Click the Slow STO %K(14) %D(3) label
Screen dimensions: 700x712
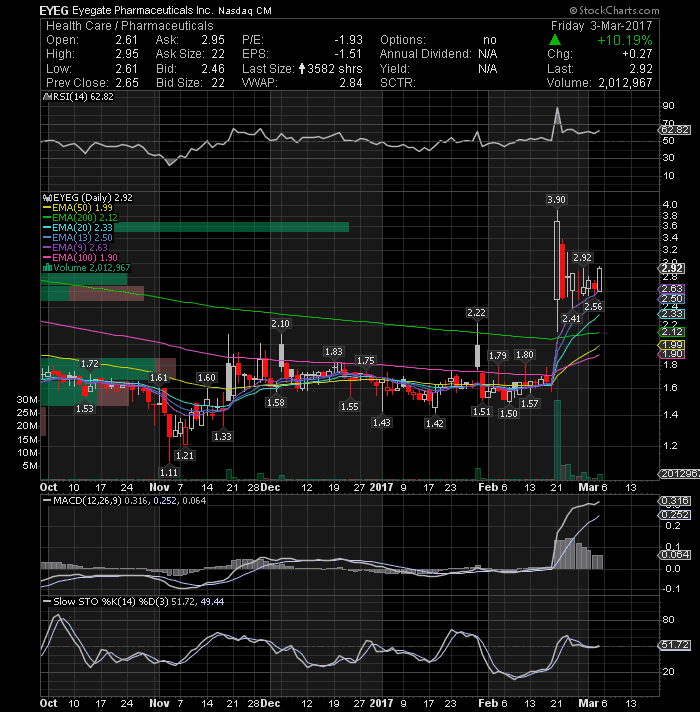(x=111, y=601)
